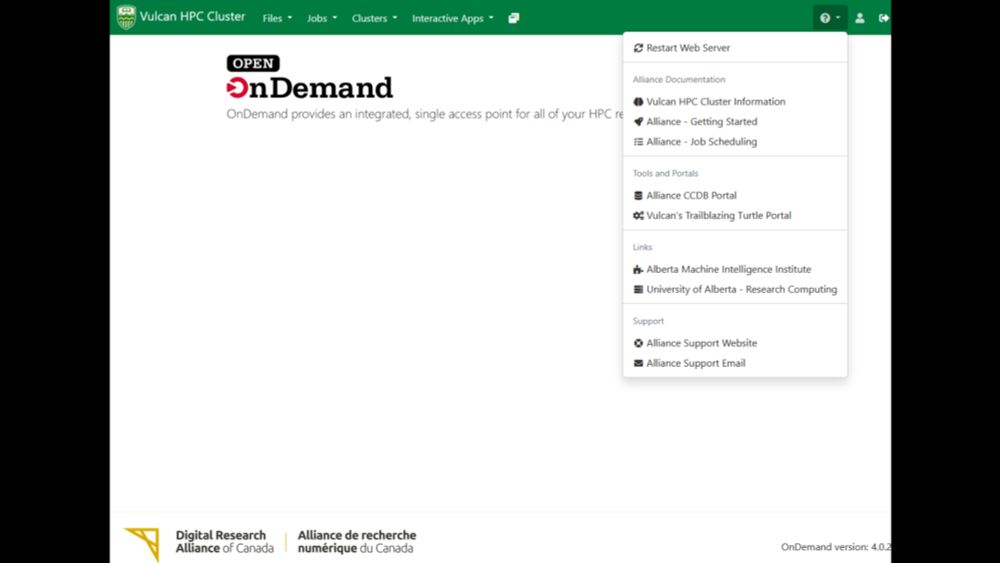Click the Digital Research Alliance of Canada footer logo
This screenshot has height=563, width=1000.
pos(270,543)
